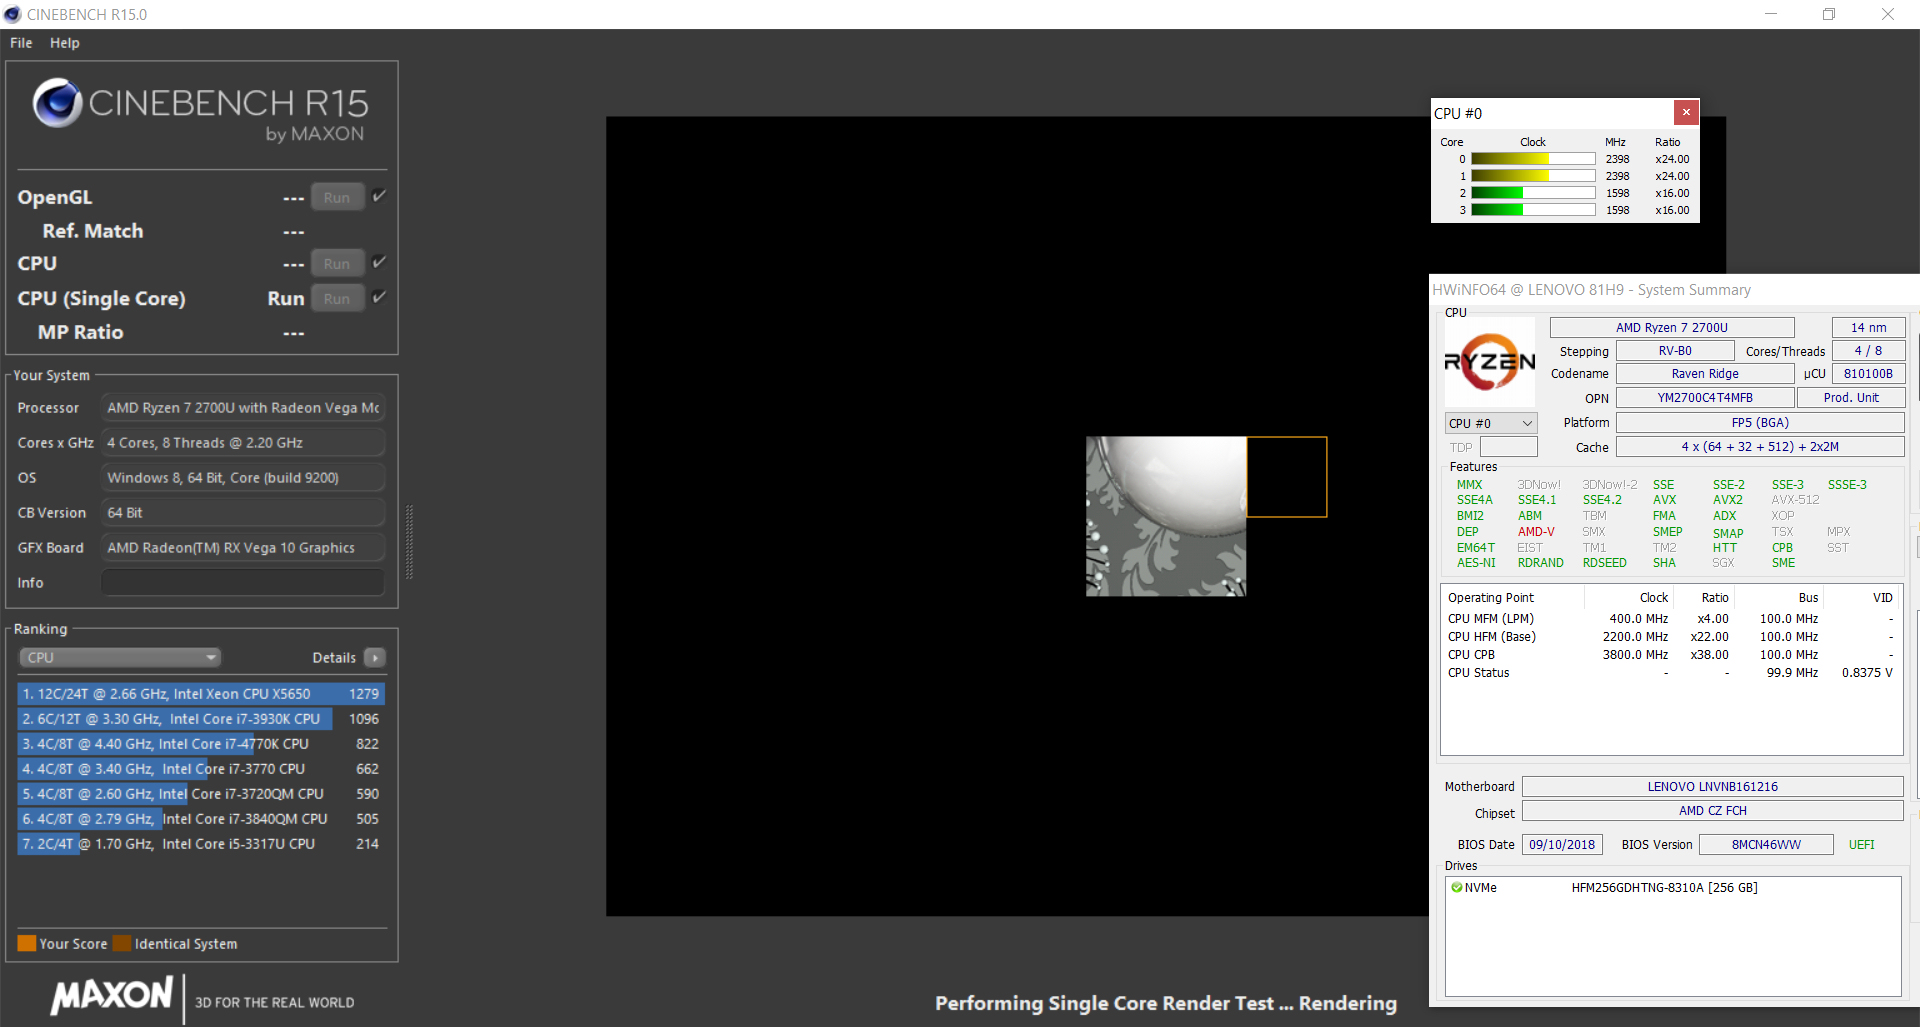Click the MAXON logo in the footer

coord(112,995)
